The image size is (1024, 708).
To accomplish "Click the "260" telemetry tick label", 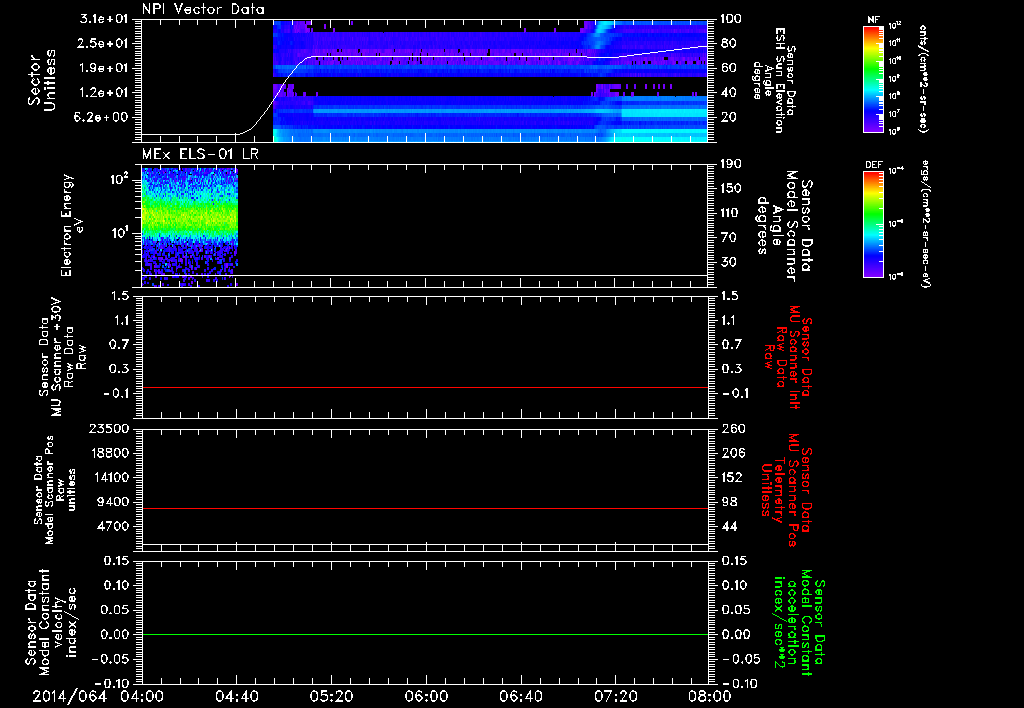I will (x=731, y=428).
